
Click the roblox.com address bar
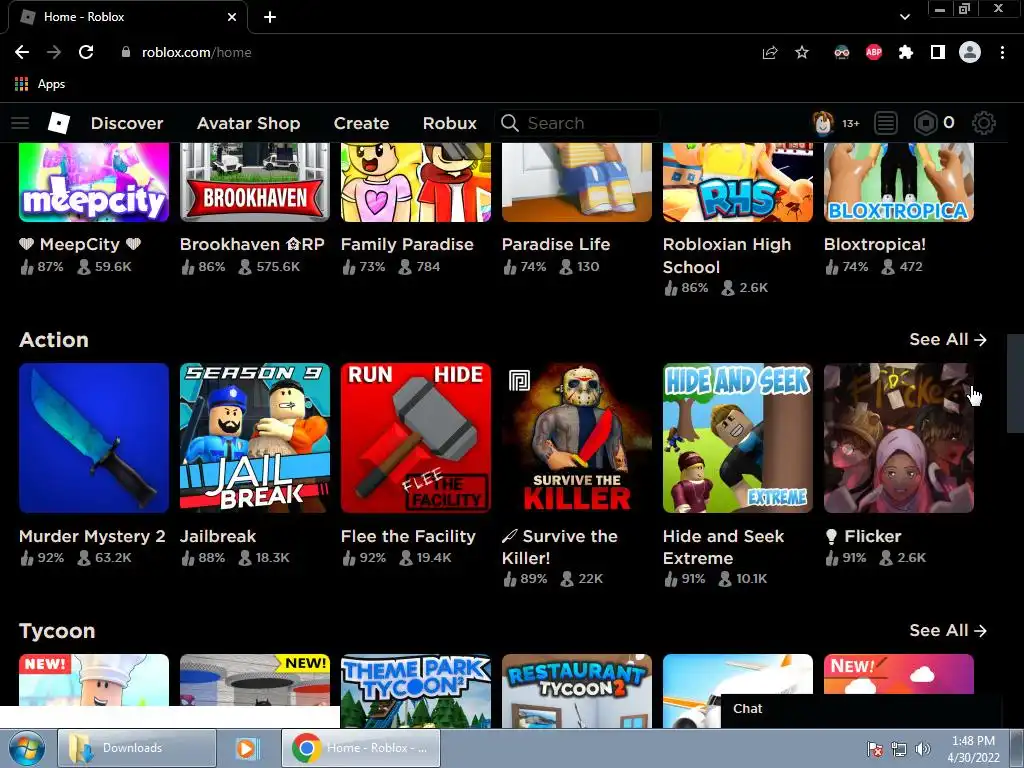[x=431, y=52]
